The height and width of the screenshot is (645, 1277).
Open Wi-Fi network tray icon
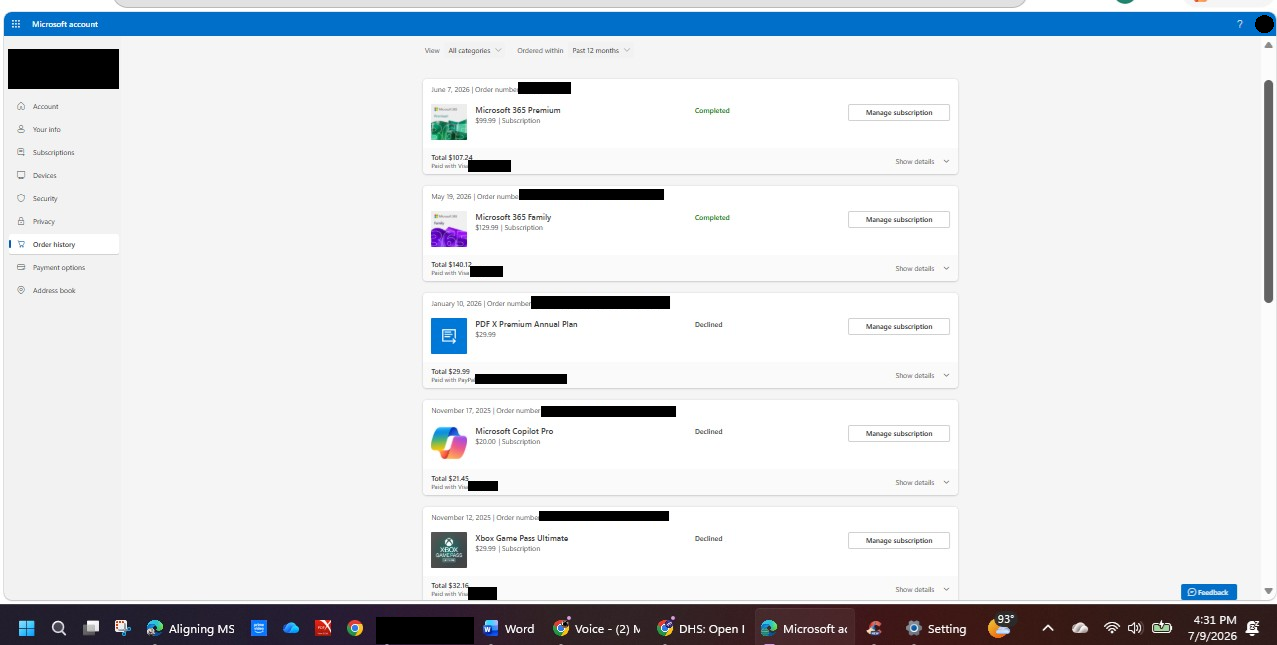point(1111,628)
